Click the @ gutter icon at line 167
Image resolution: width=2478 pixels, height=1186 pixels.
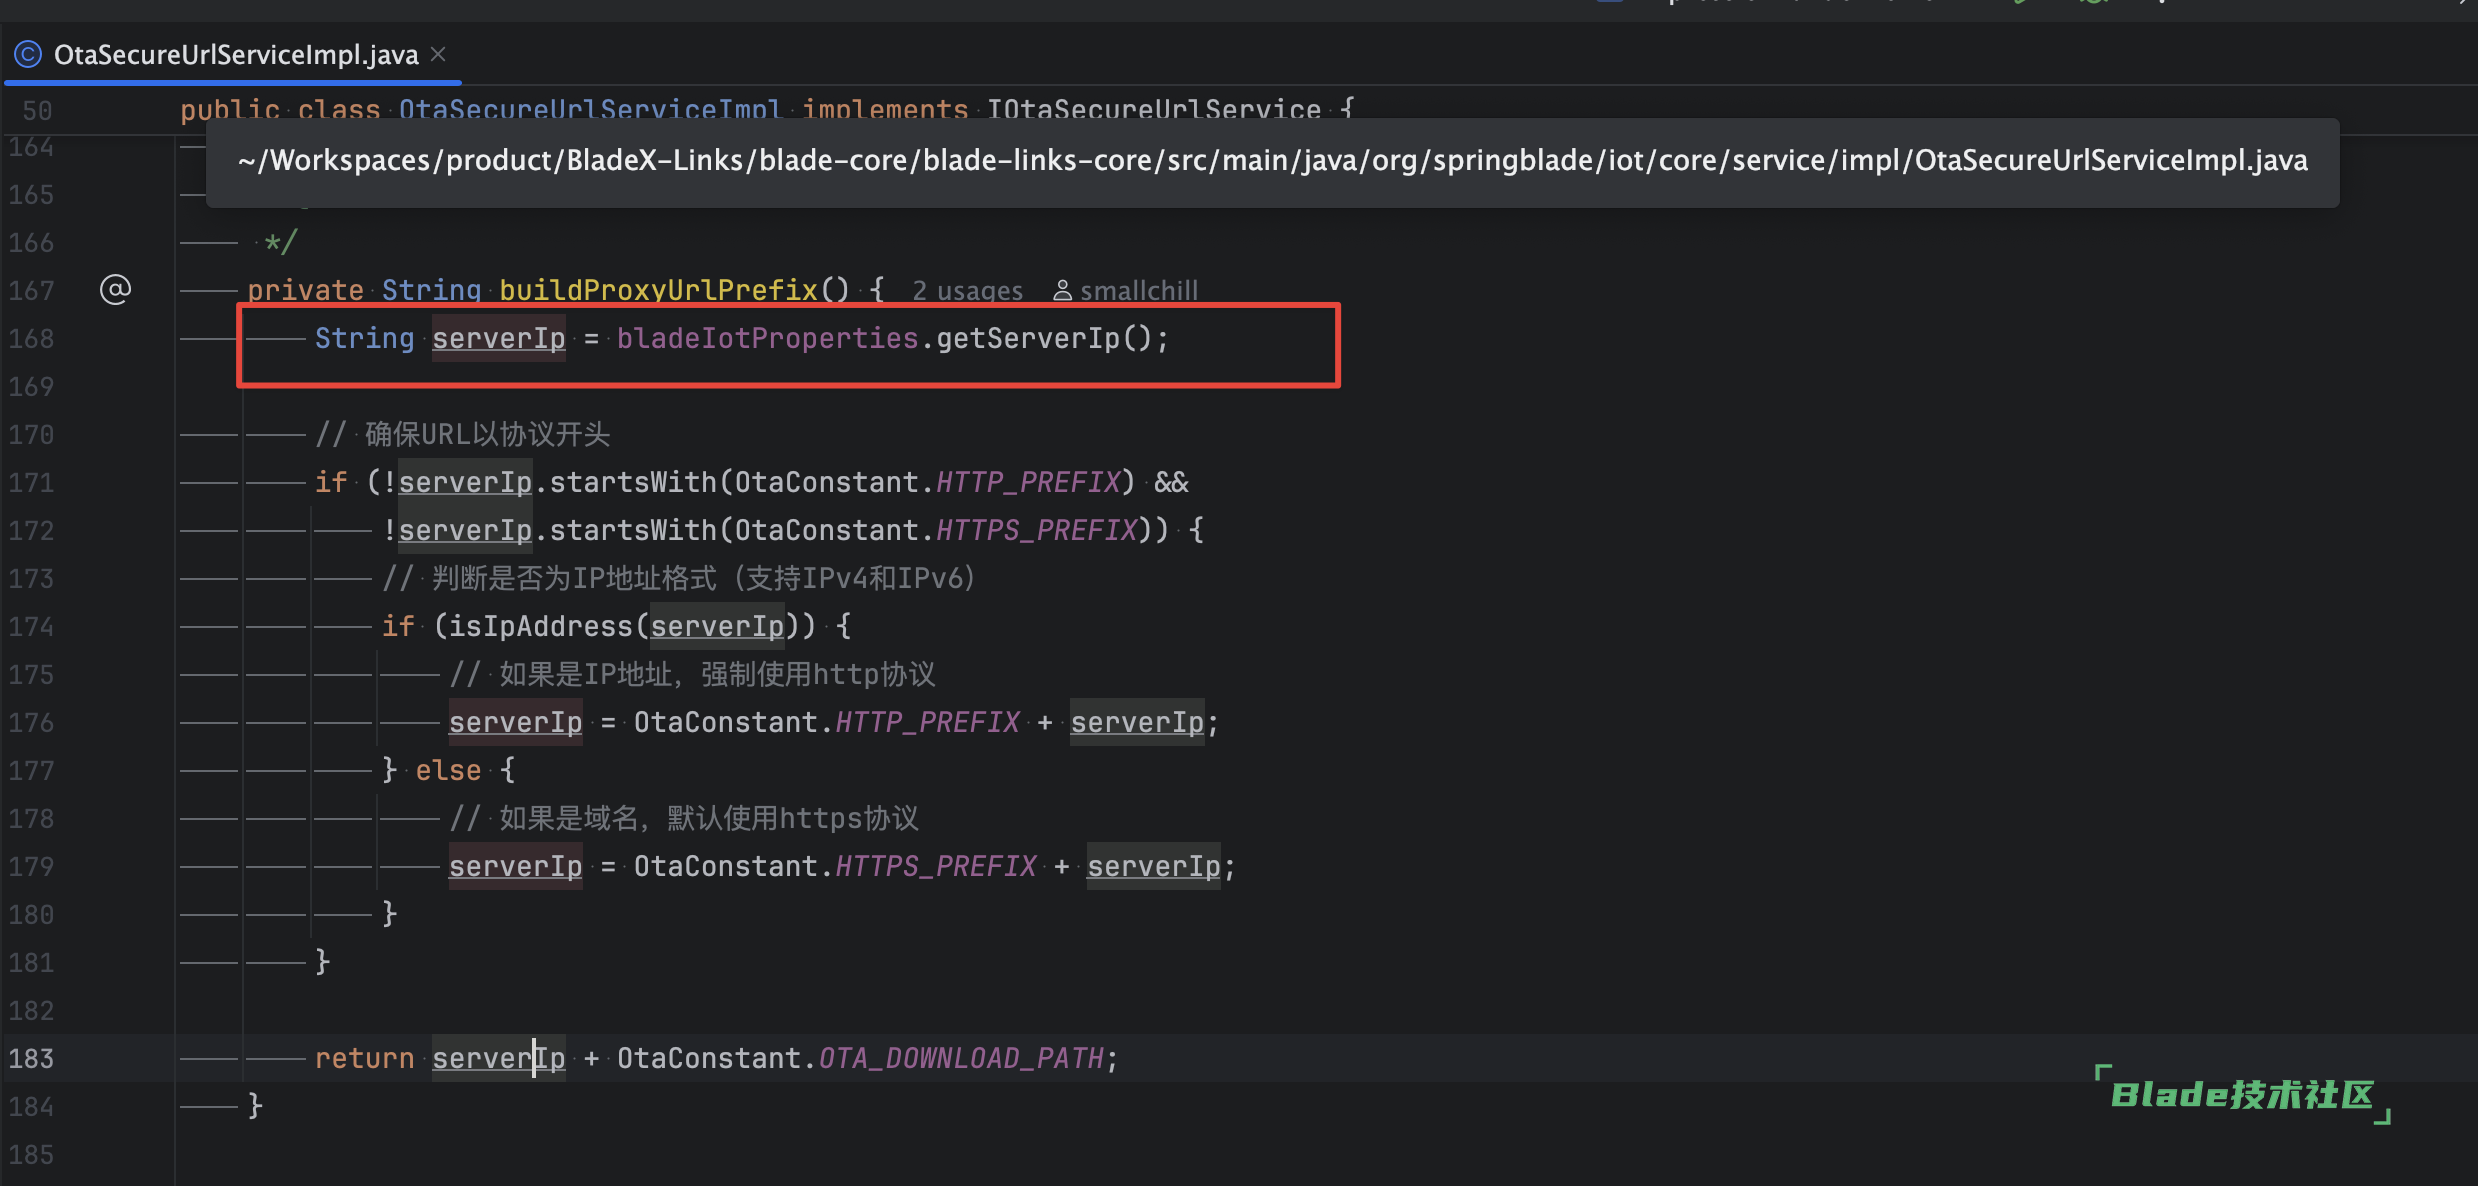point(115,290)
